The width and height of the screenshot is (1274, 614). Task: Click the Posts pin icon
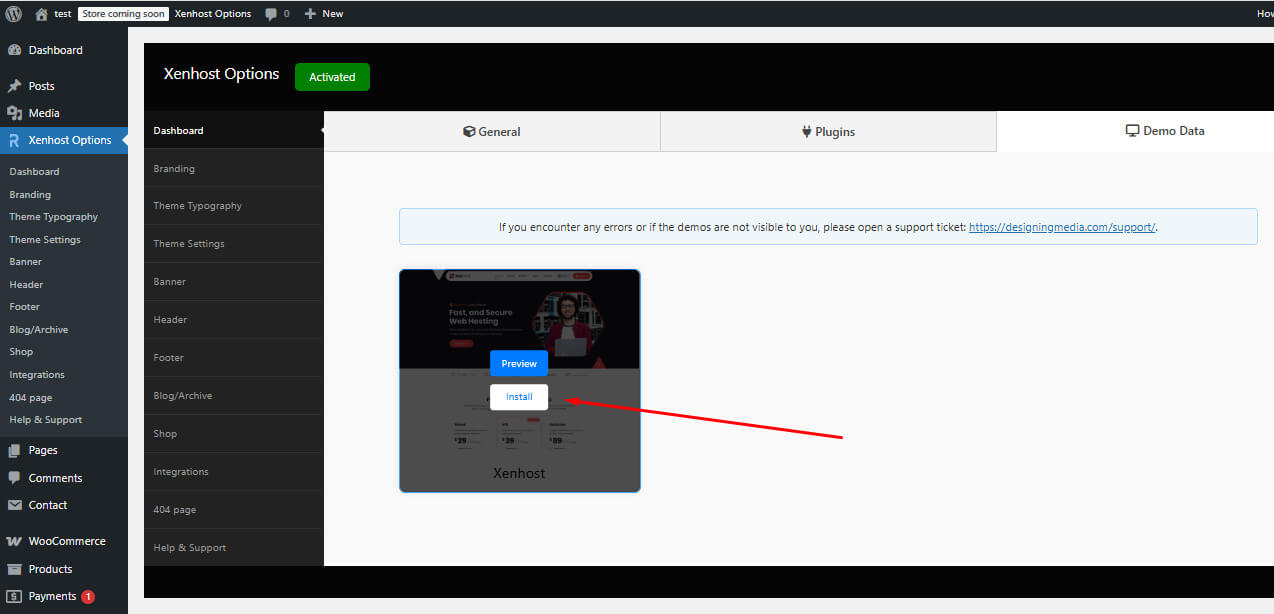point(14,86)
